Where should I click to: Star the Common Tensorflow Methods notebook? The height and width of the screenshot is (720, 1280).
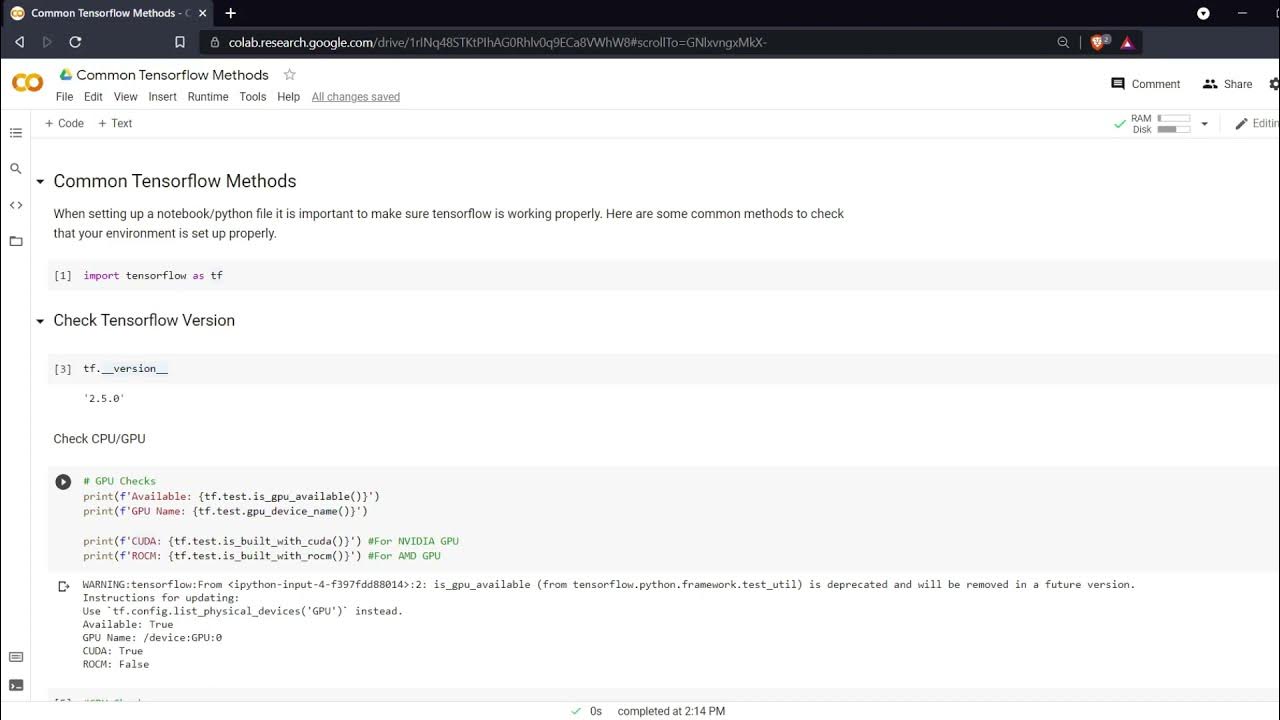click(290, 75)
